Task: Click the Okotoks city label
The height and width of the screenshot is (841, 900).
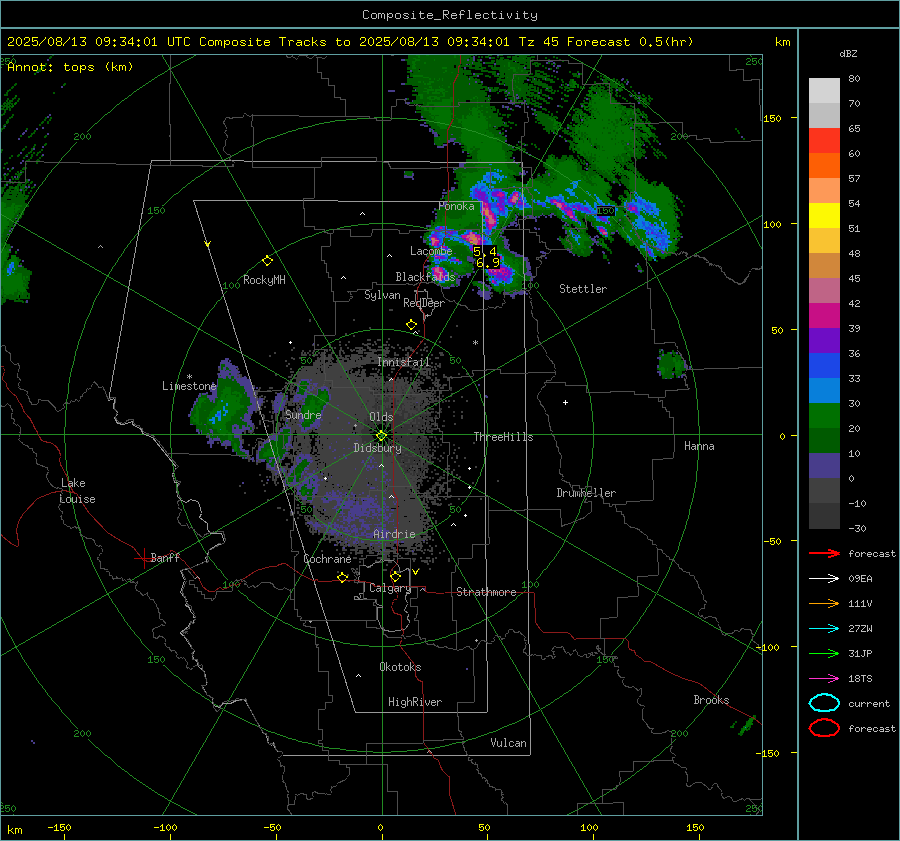Action: click(x=400, y=667)
